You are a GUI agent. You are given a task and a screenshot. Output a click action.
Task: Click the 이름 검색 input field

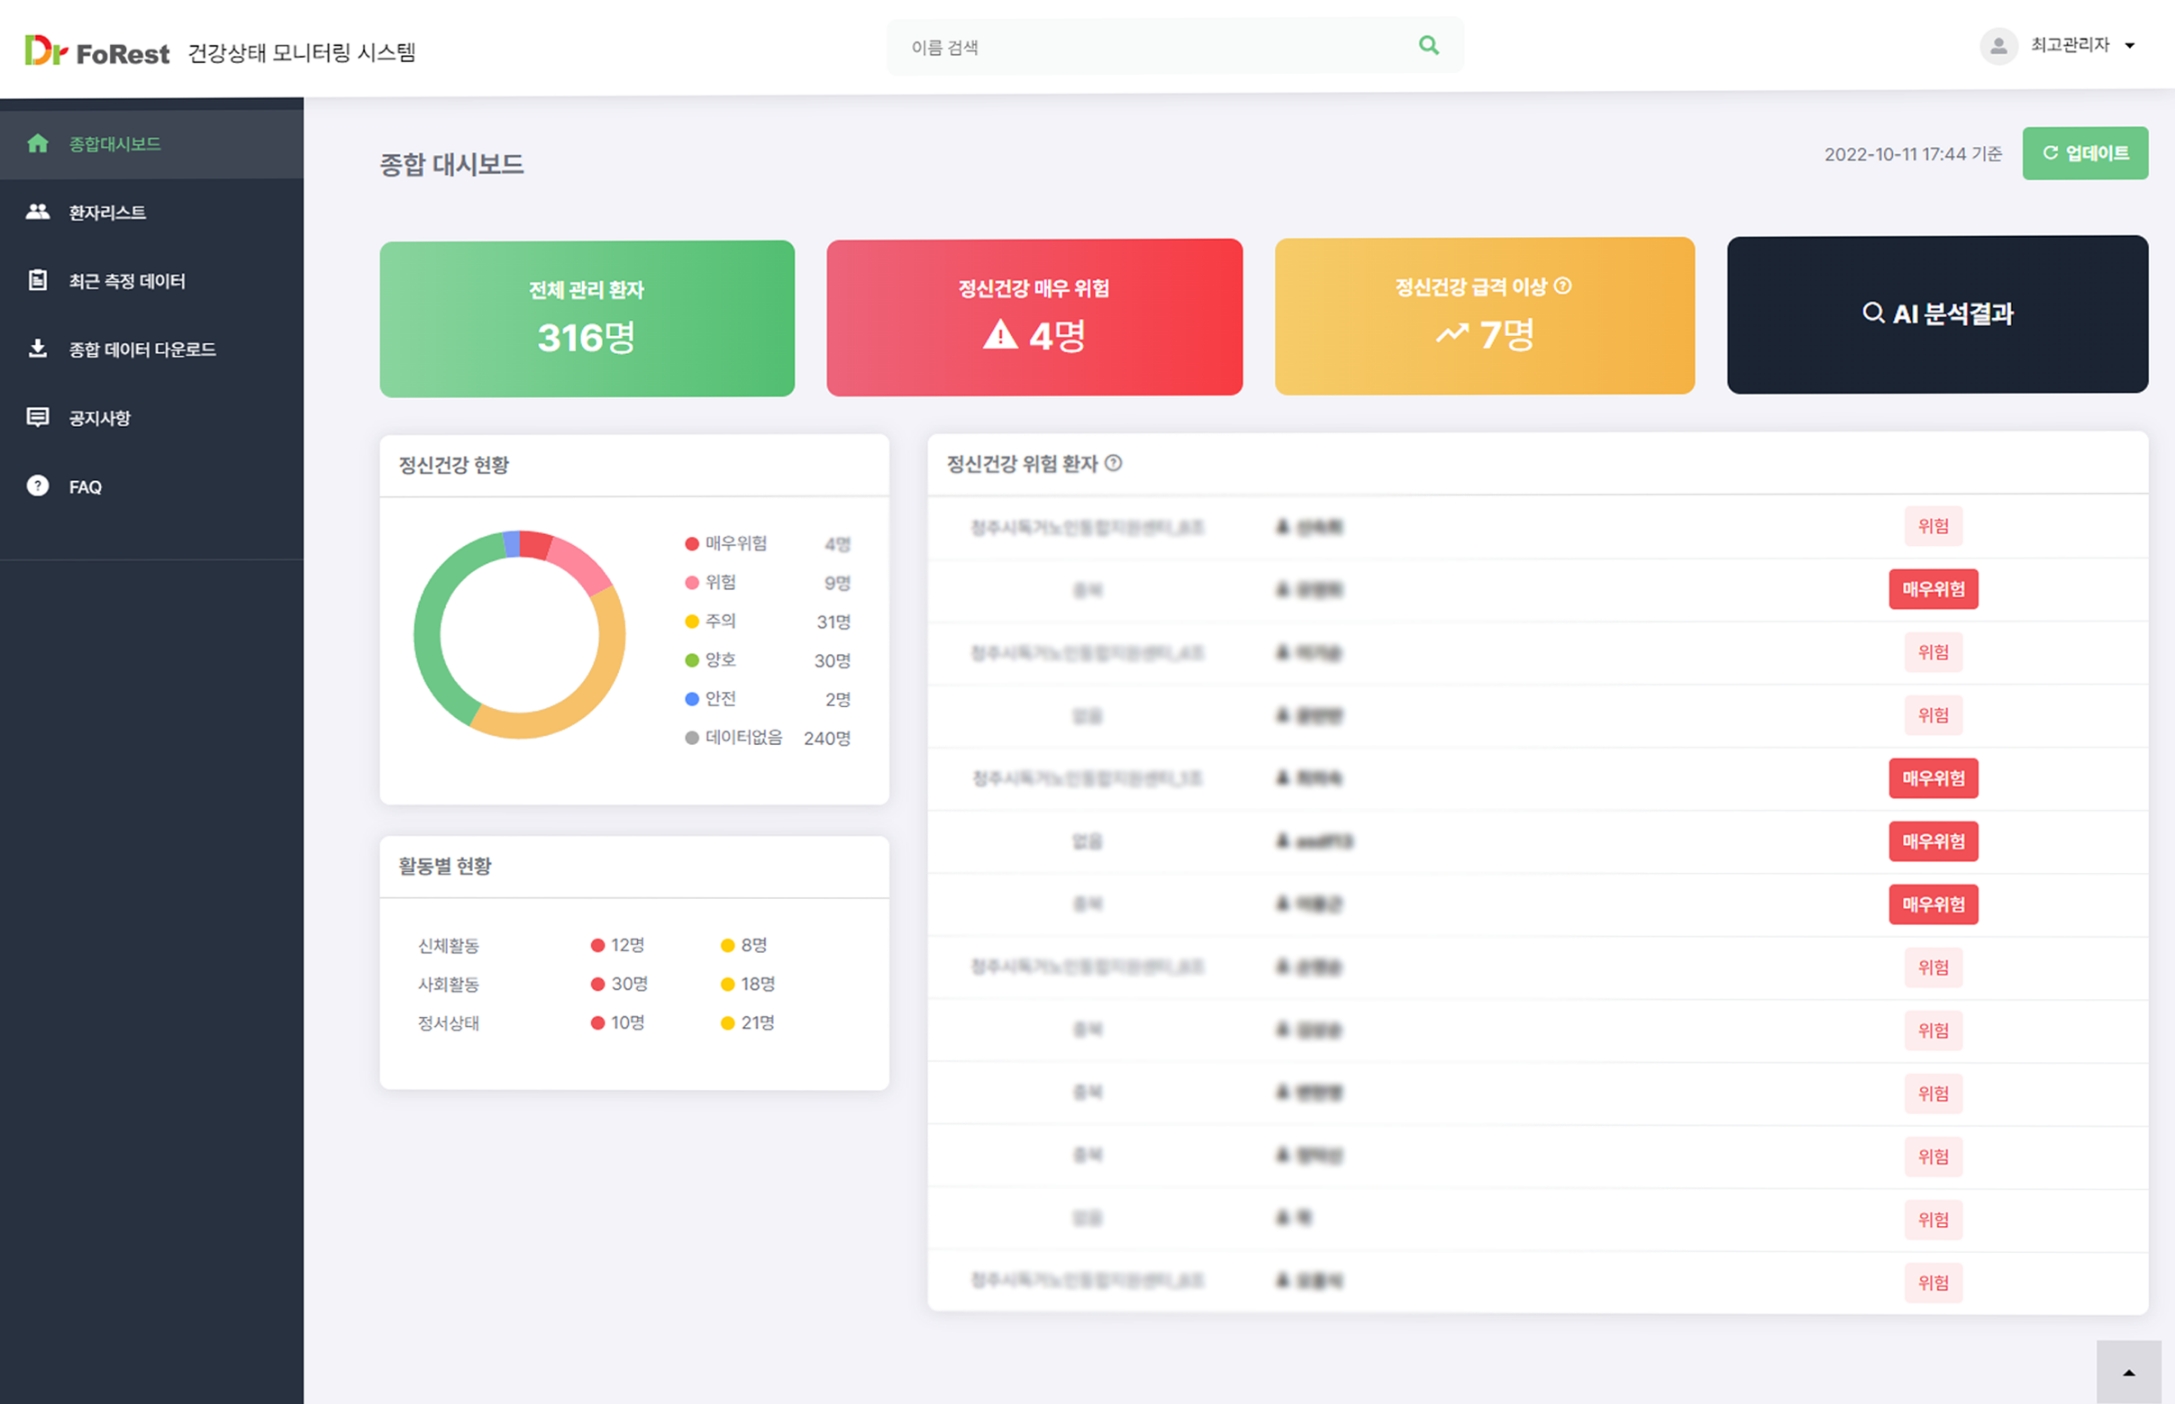tap(1150, 47)
